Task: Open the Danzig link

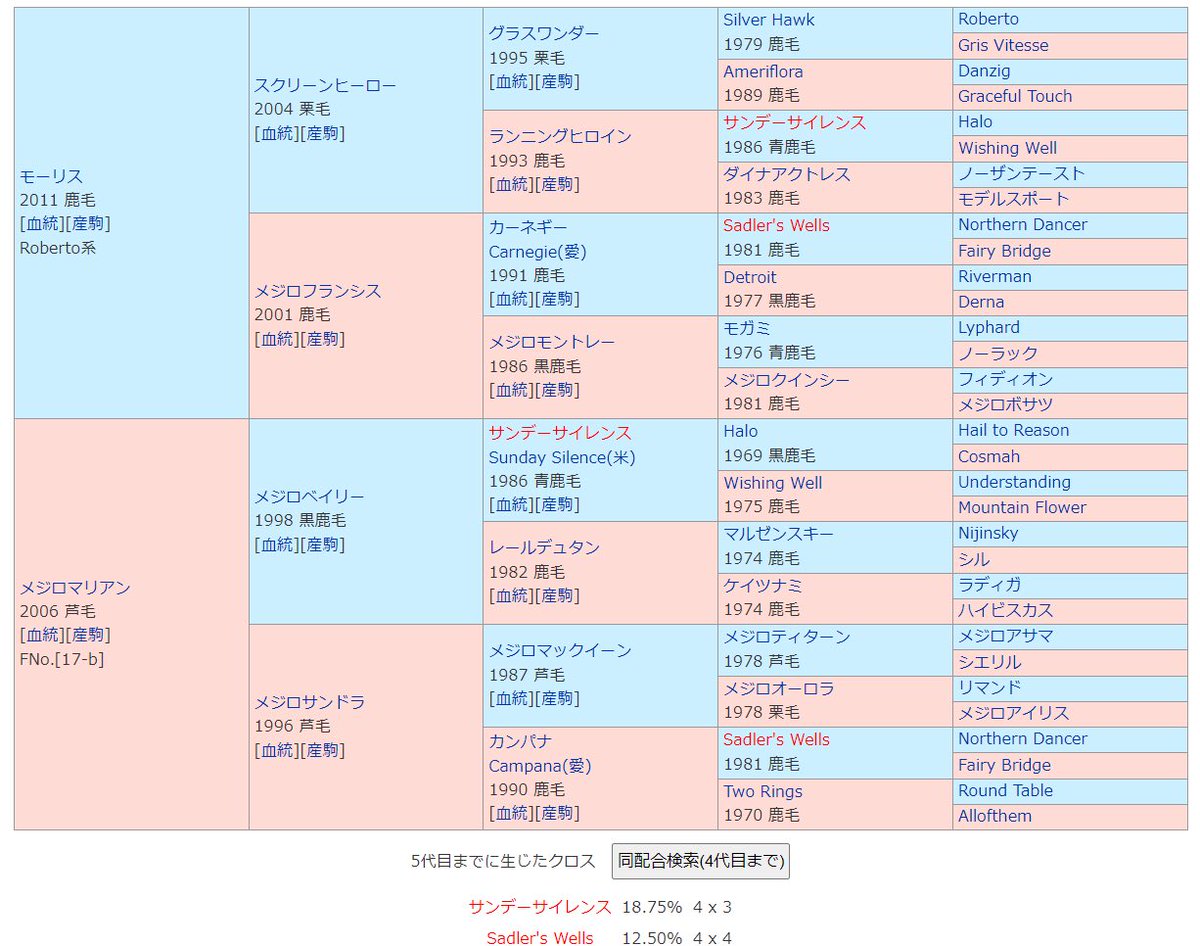Action: (x=984, y=71)
